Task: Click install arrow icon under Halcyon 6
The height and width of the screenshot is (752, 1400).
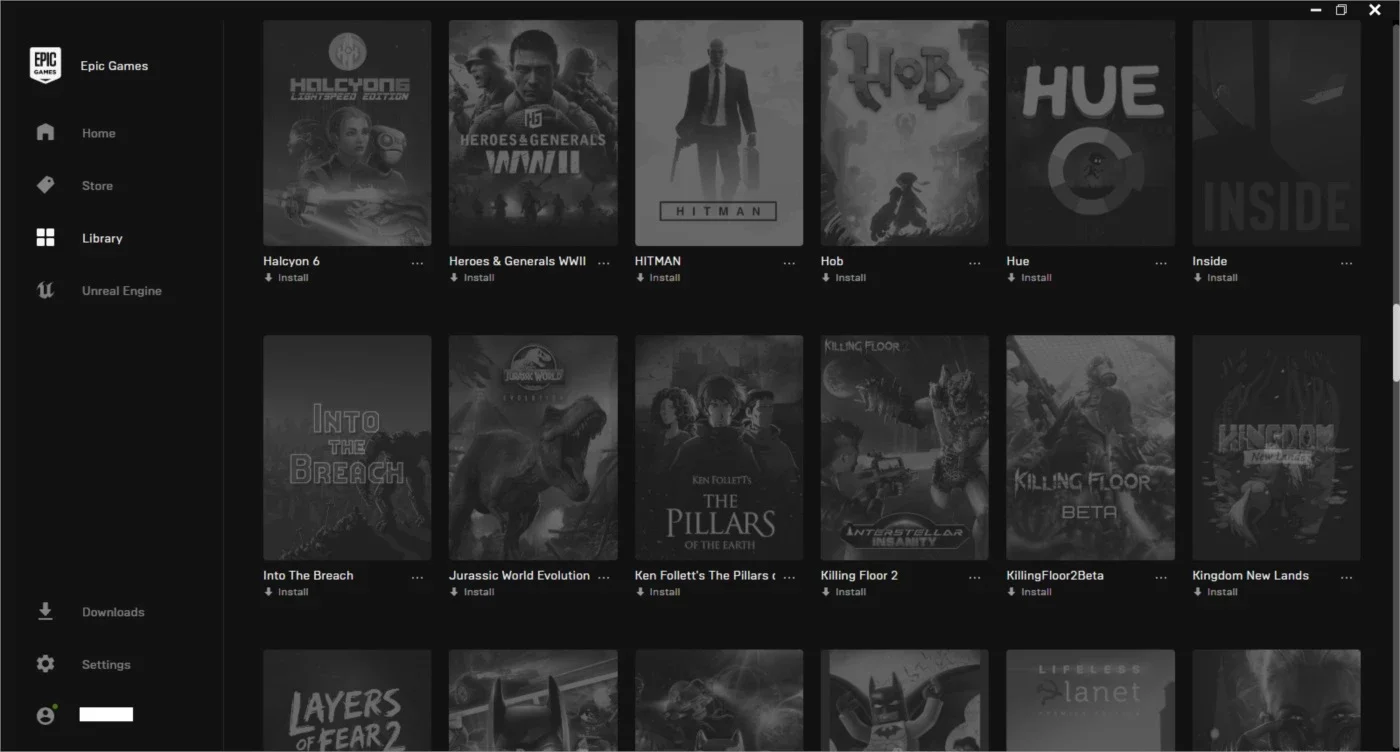Action: click(268, 278)
